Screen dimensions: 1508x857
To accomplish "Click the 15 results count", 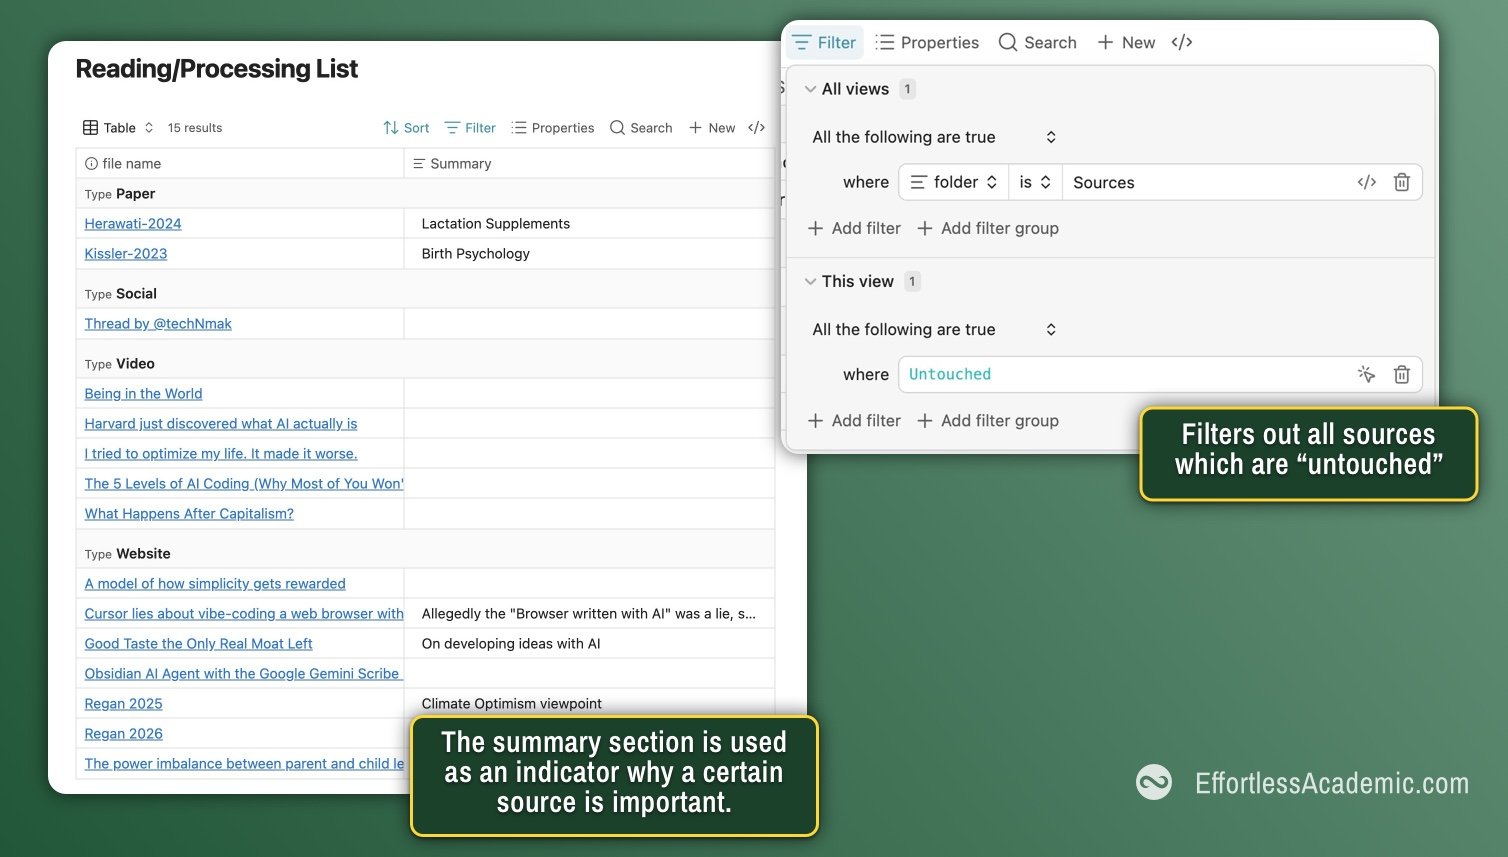I will click(x=195, y=128).
